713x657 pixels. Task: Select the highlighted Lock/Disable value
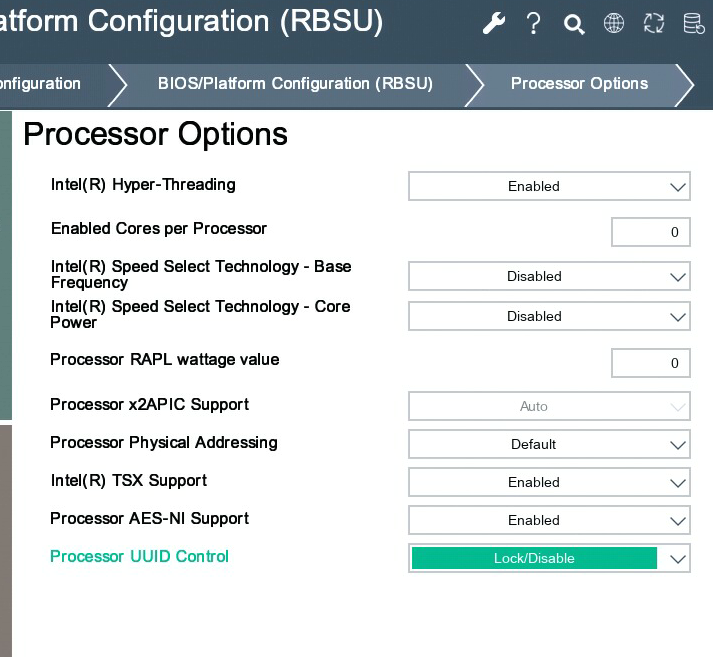coord(534,558)
